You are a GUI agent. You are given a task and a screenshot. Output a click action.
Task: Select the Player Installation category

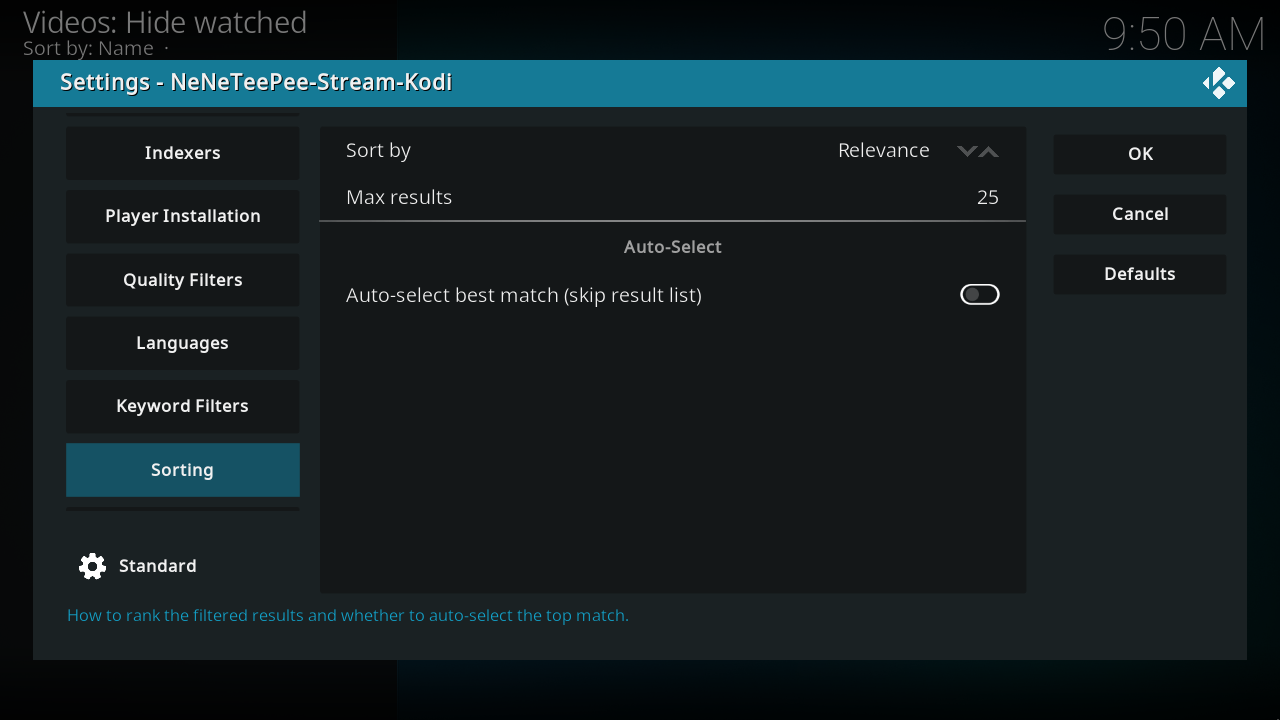pos(183,216)
